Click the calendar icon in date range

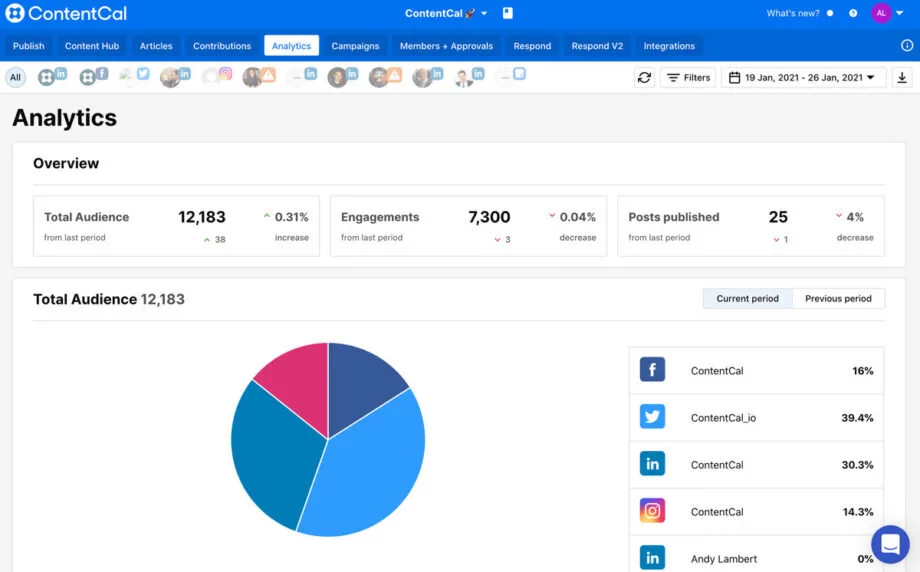coord(734,77)
